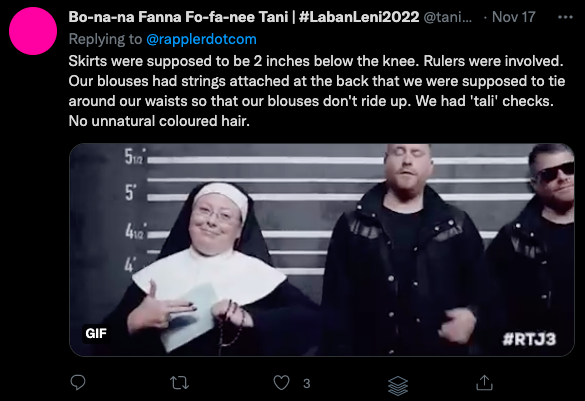Like the tweet with the heart icon

[x=281, y=383]
